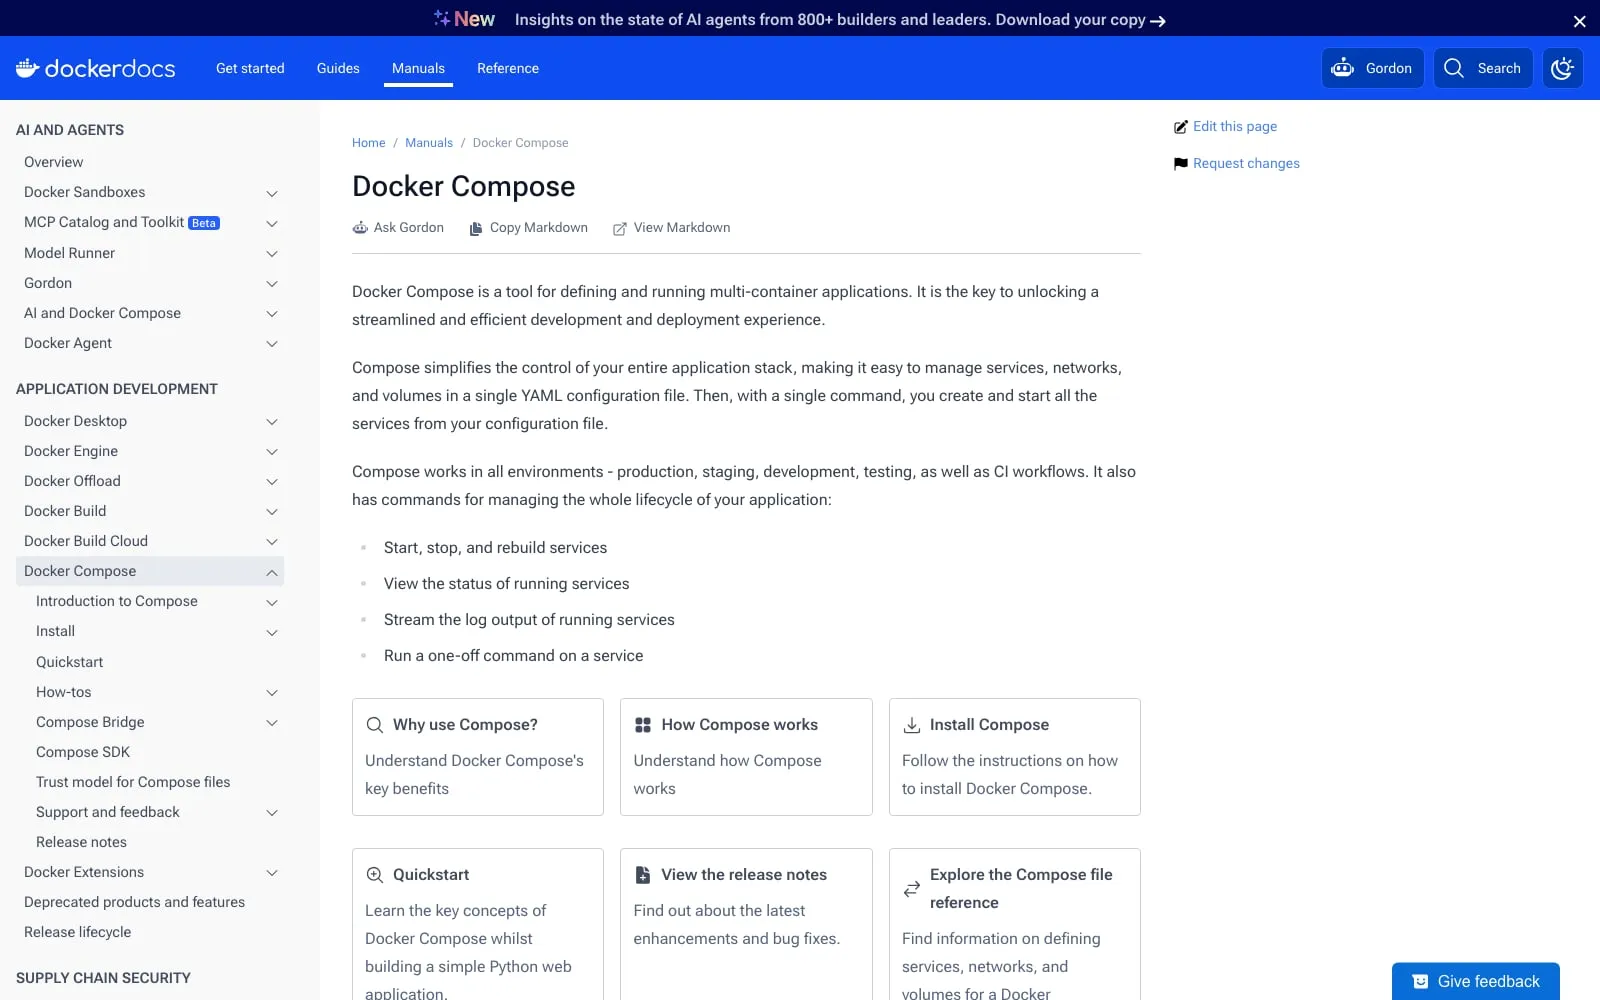Expand How-tos chevron
The height and width of the screenshot is (1000, 1600).
[271, 693]
